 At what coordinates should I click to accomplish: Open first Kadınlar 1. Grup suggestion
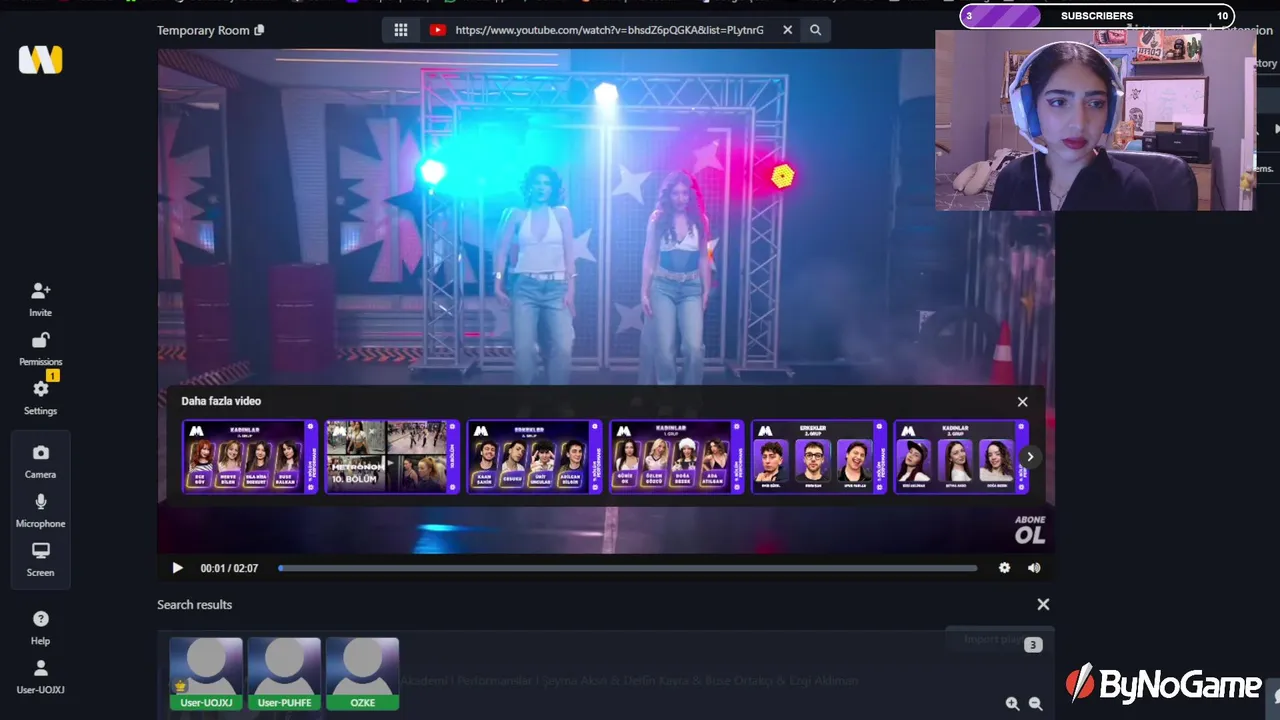250,457
